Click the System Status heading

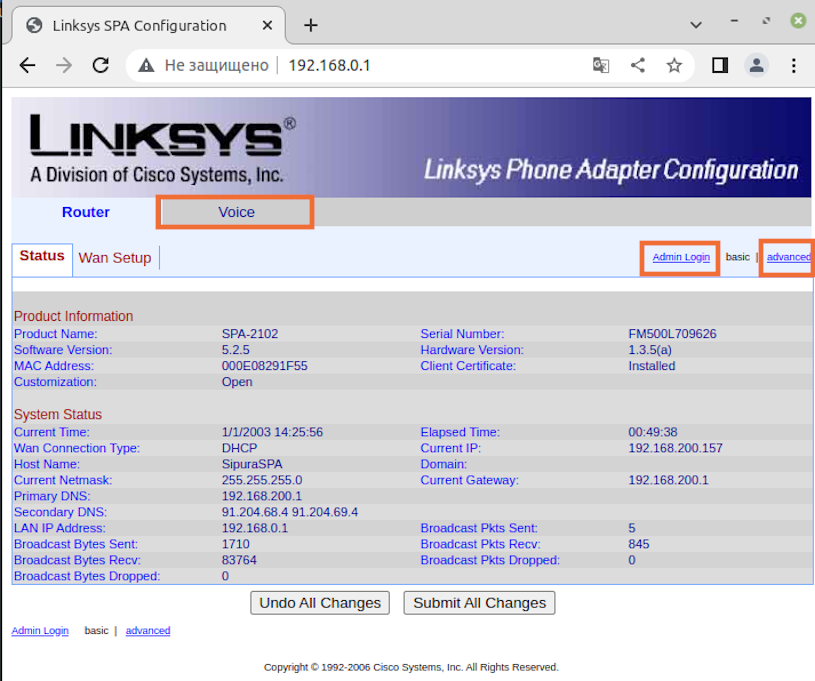58,414
